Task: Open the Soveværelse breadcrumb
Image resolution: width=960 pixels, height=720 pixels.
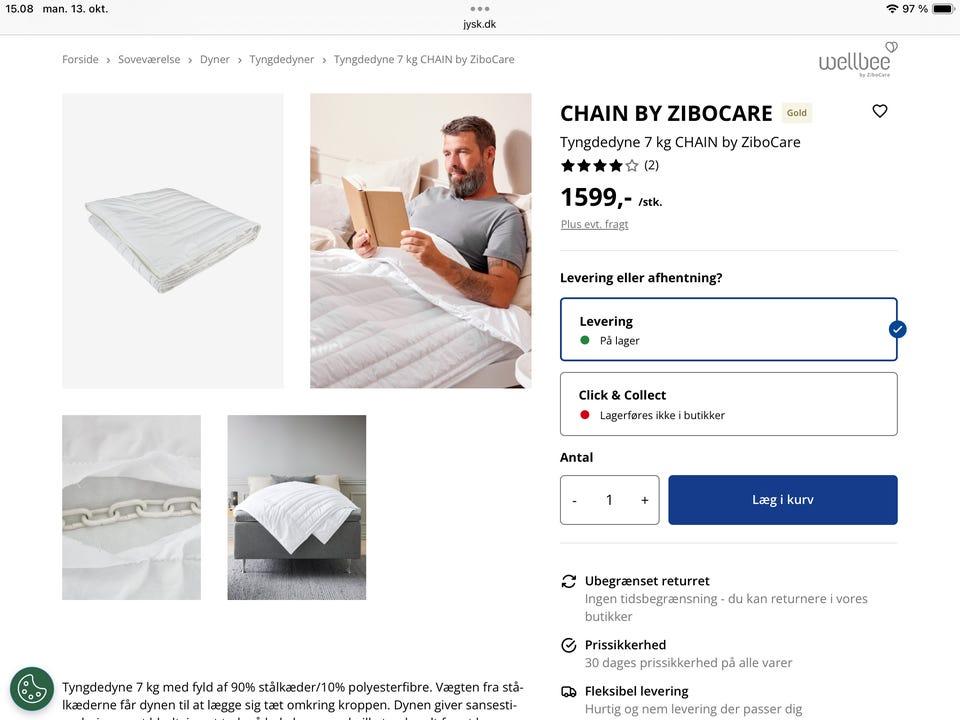Action: point(149,59)
